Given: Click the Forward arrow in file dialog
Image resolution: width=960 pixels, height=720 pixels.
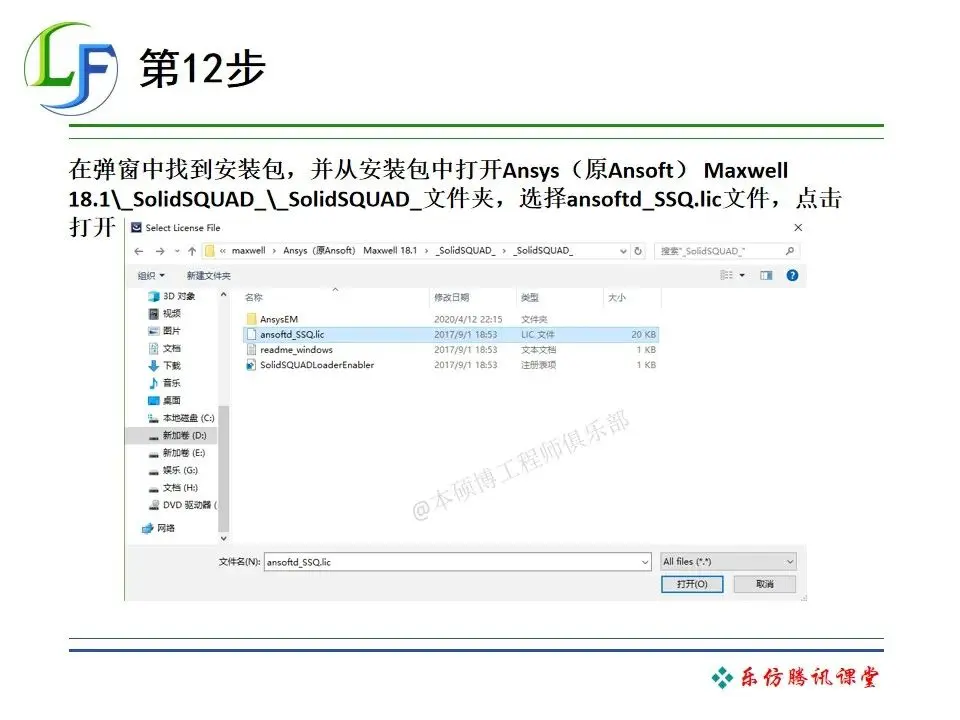Looking at the screenshot, I should 160,251.
